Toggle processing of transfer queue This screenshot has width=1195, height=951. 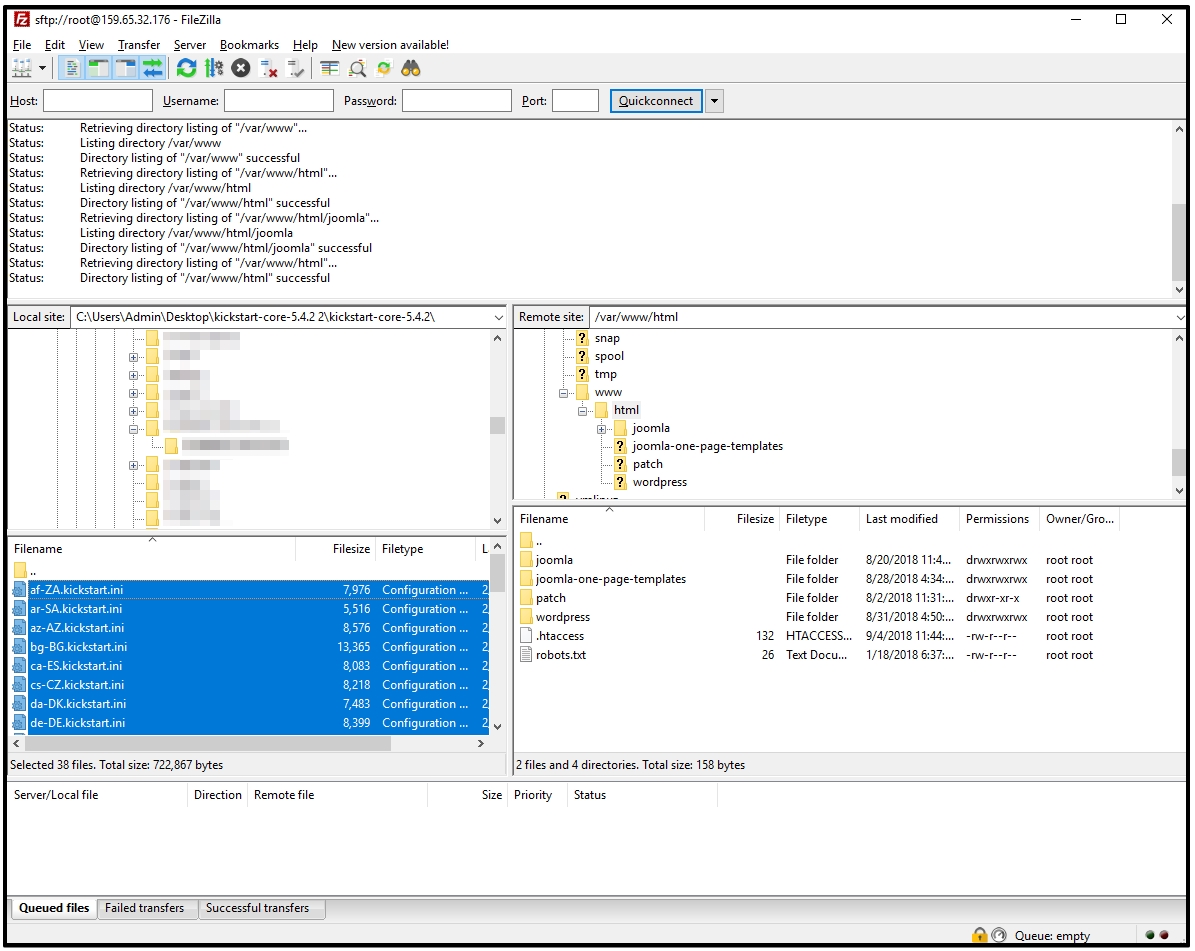214,69
